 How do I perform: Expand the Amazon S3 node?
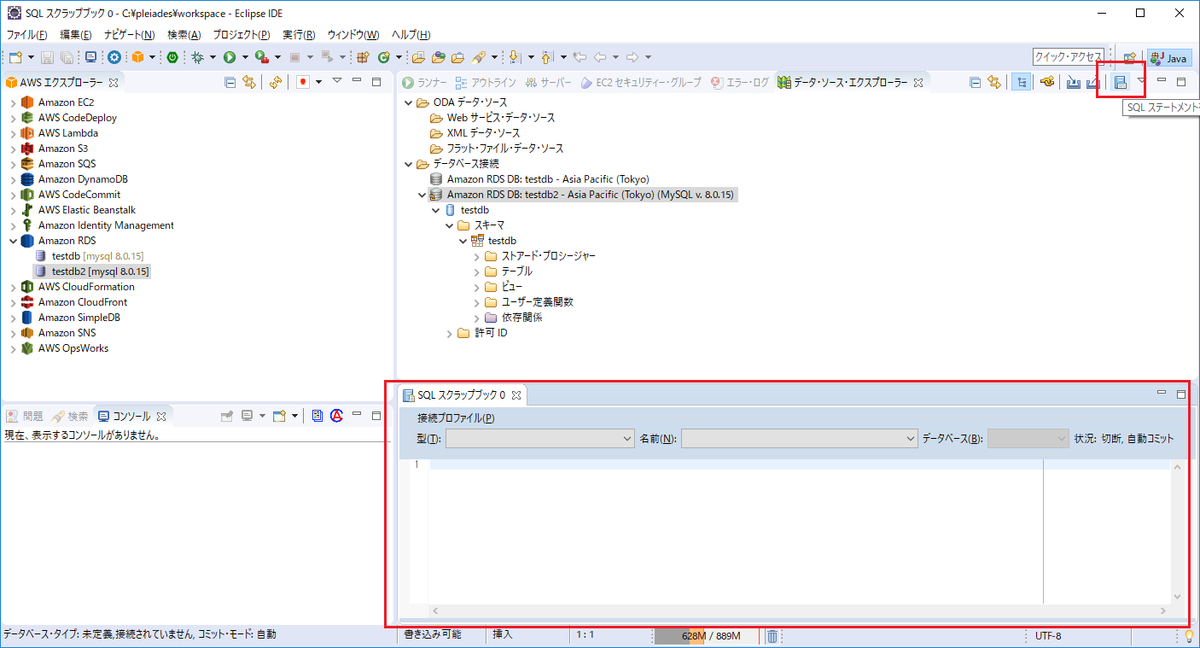tap(12, 148)
